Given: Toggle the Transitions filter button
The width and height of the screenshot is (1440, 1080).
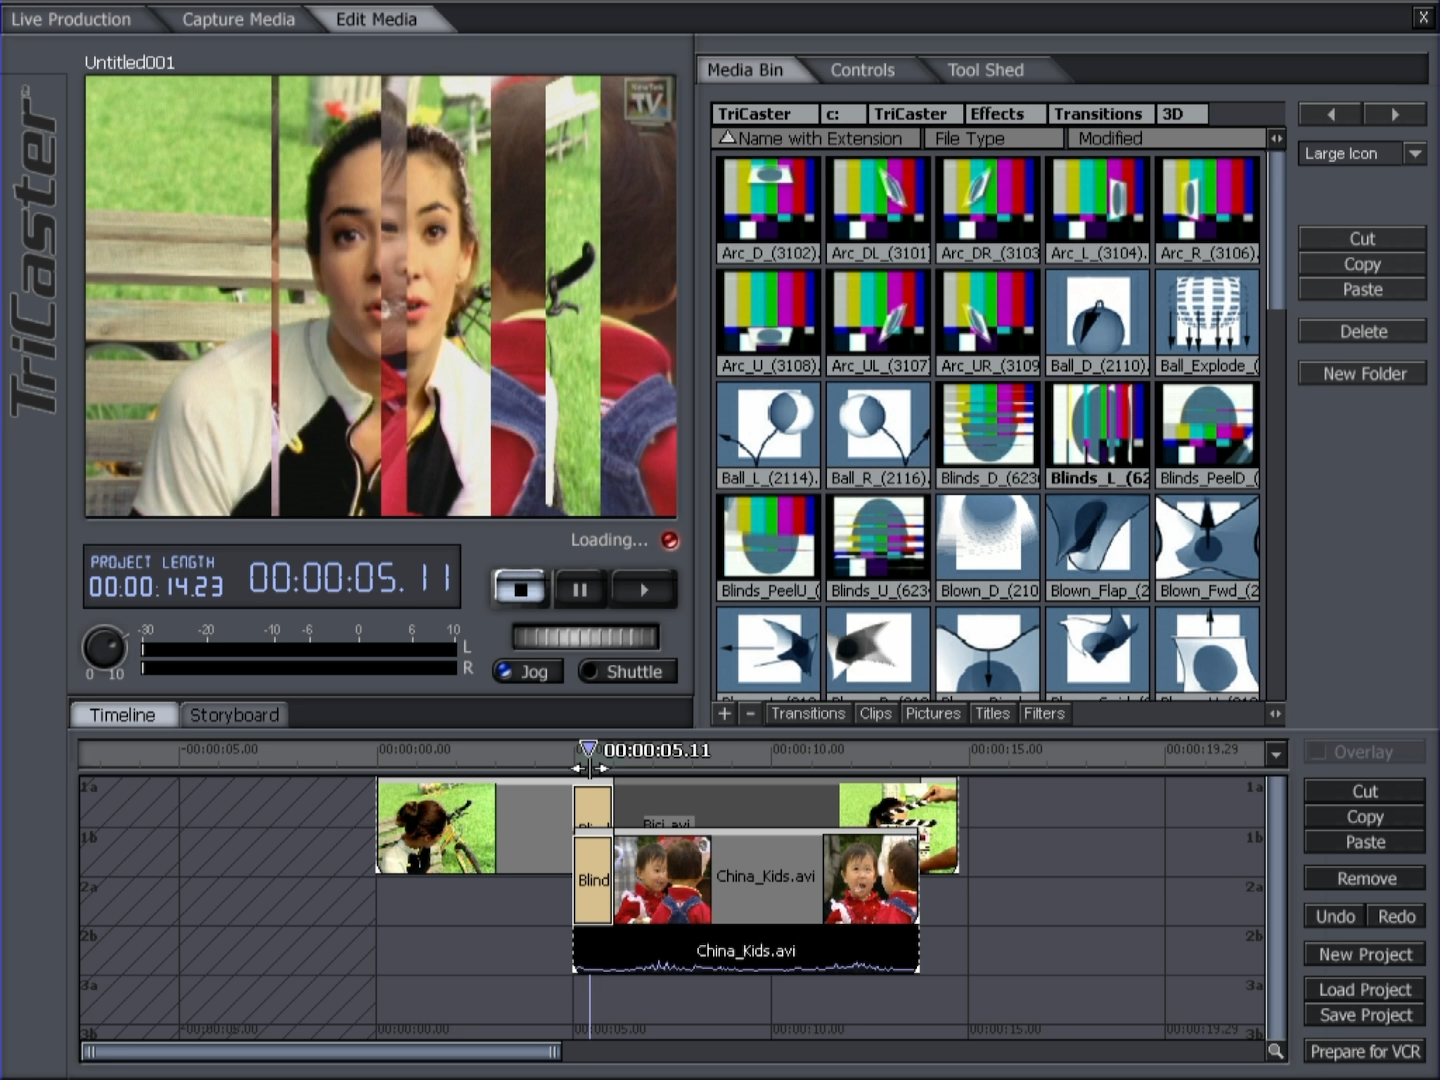Looking at the screenshot, I should click(807, 713).
